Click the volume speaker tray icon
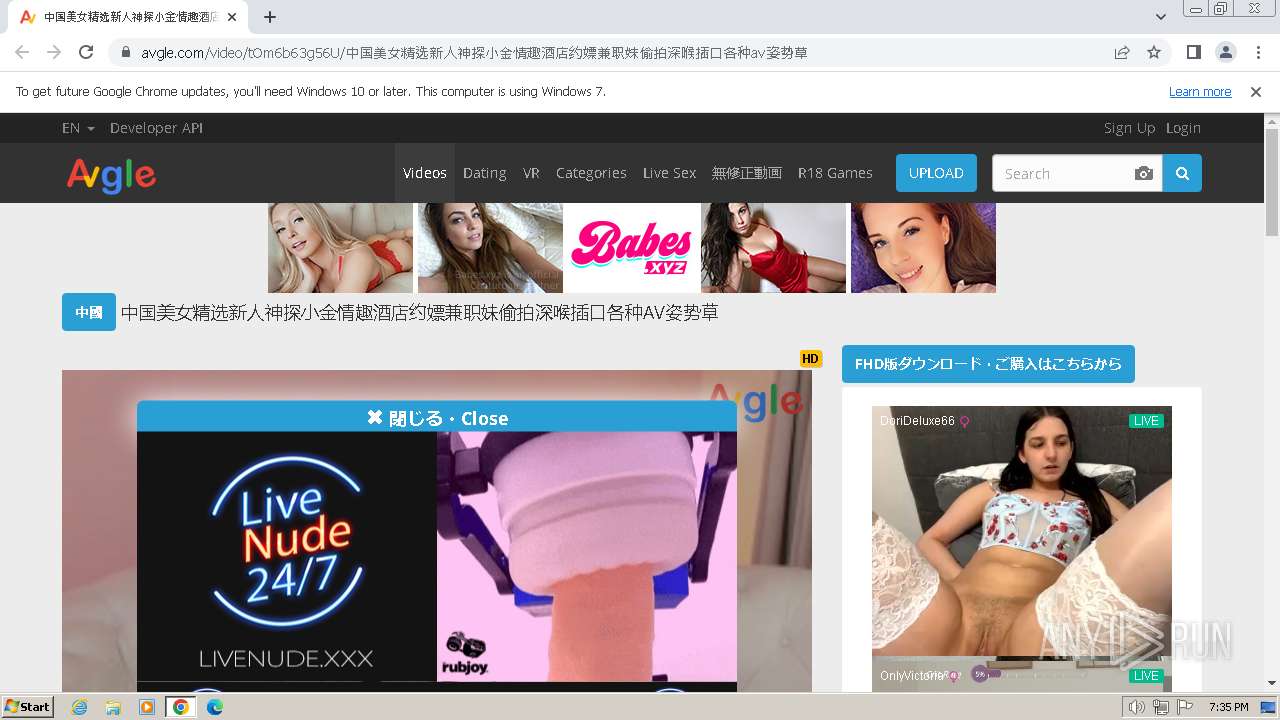This screenshot has height=720, width=1280. [x=1137, y=707]
